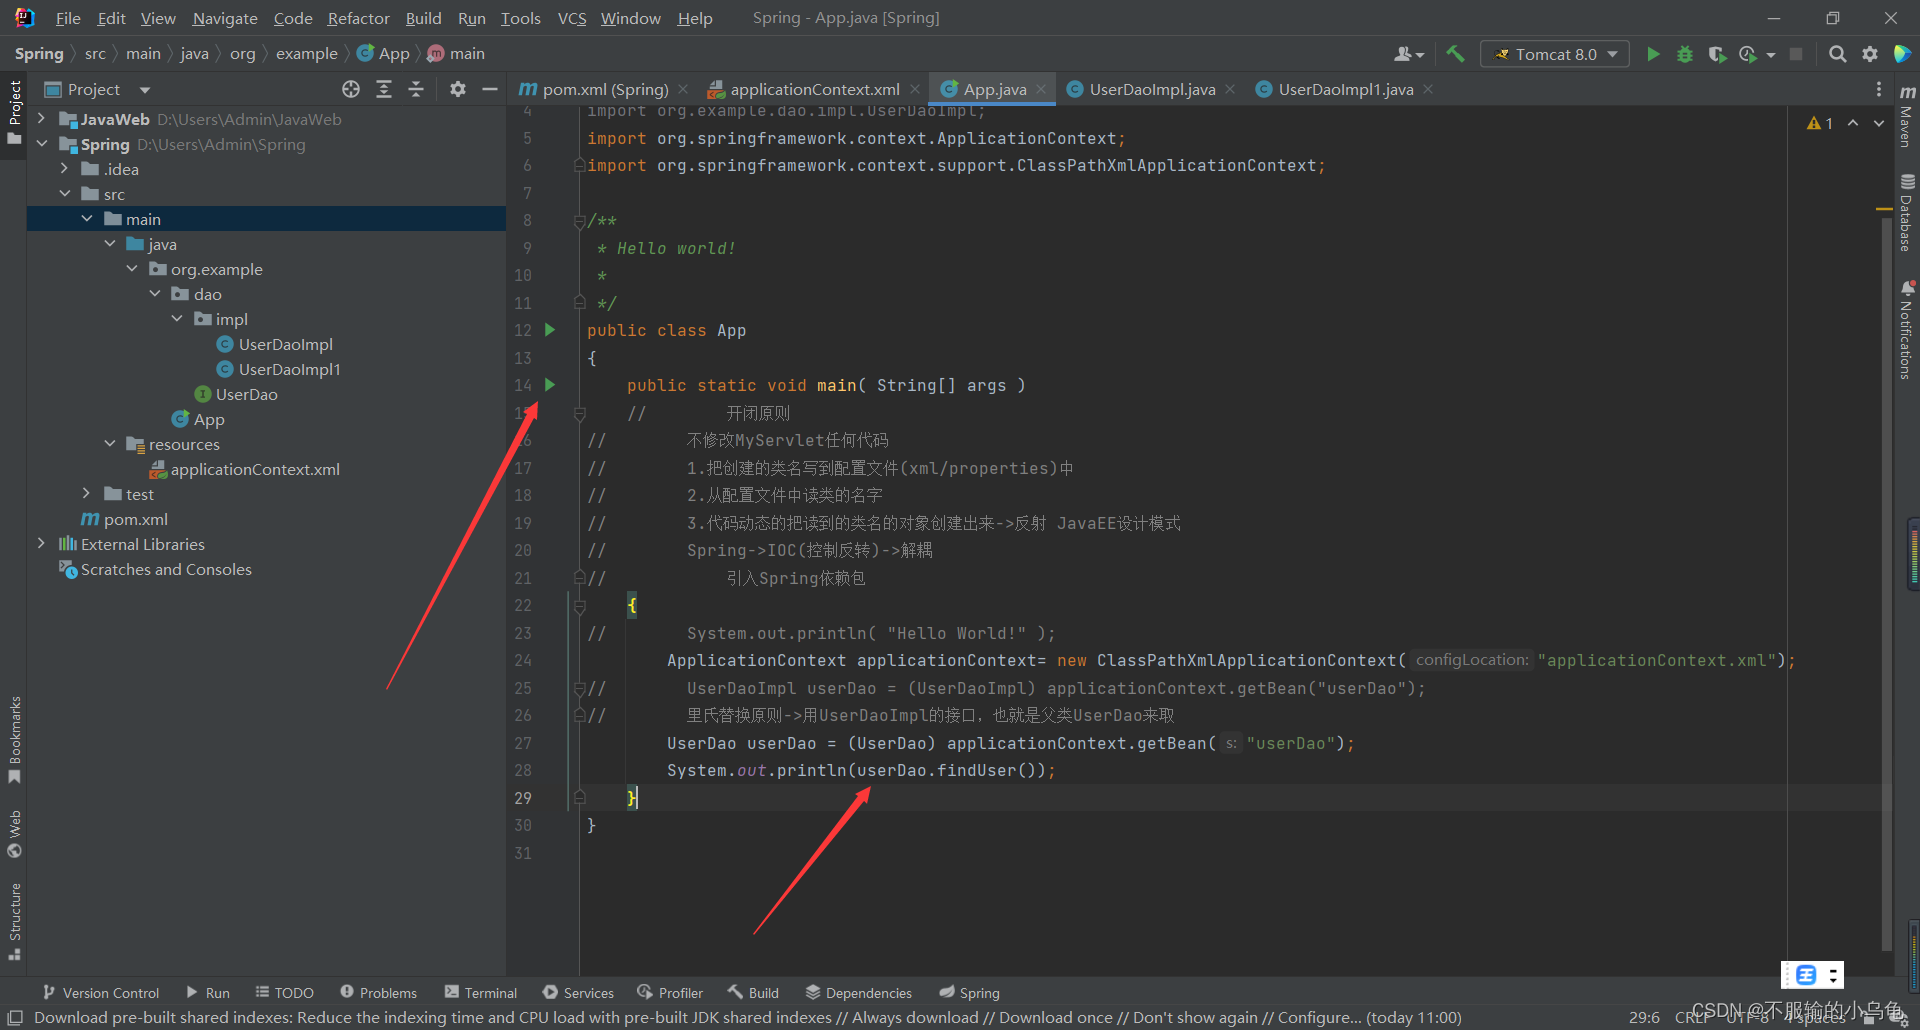Image resolution: width=1920 pixels, height=1030 pixels.
Task: Collapse the src folder
Action: (x=64, y=194)
